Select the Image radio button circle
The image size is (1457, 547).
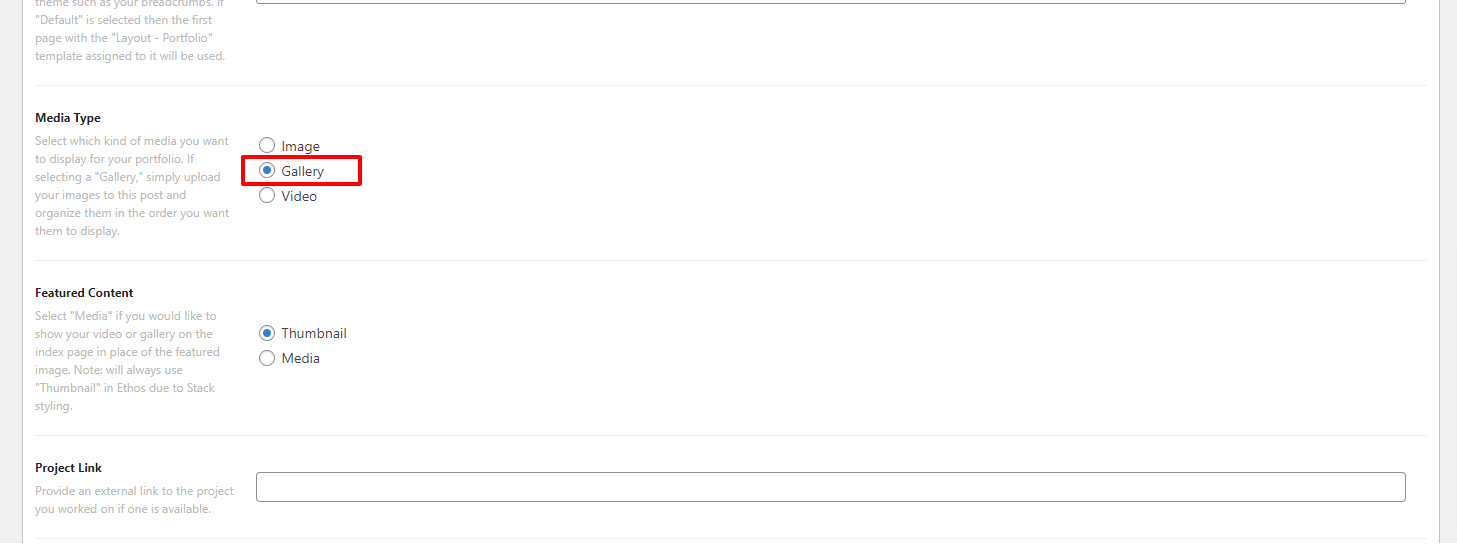point(267,146)
